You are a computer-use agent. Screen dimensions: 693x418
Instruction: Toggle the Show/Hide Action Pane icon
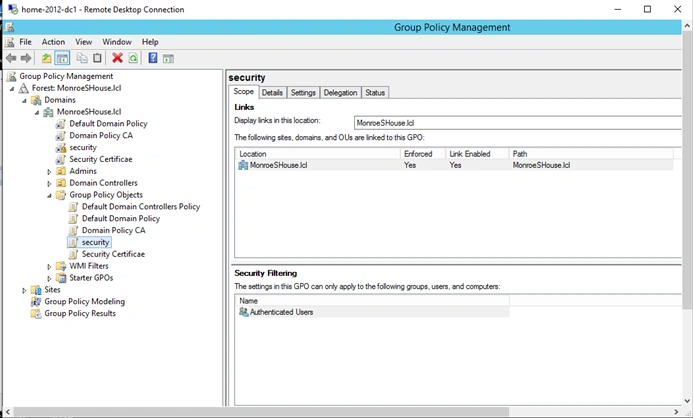click(x=168, y=58)
